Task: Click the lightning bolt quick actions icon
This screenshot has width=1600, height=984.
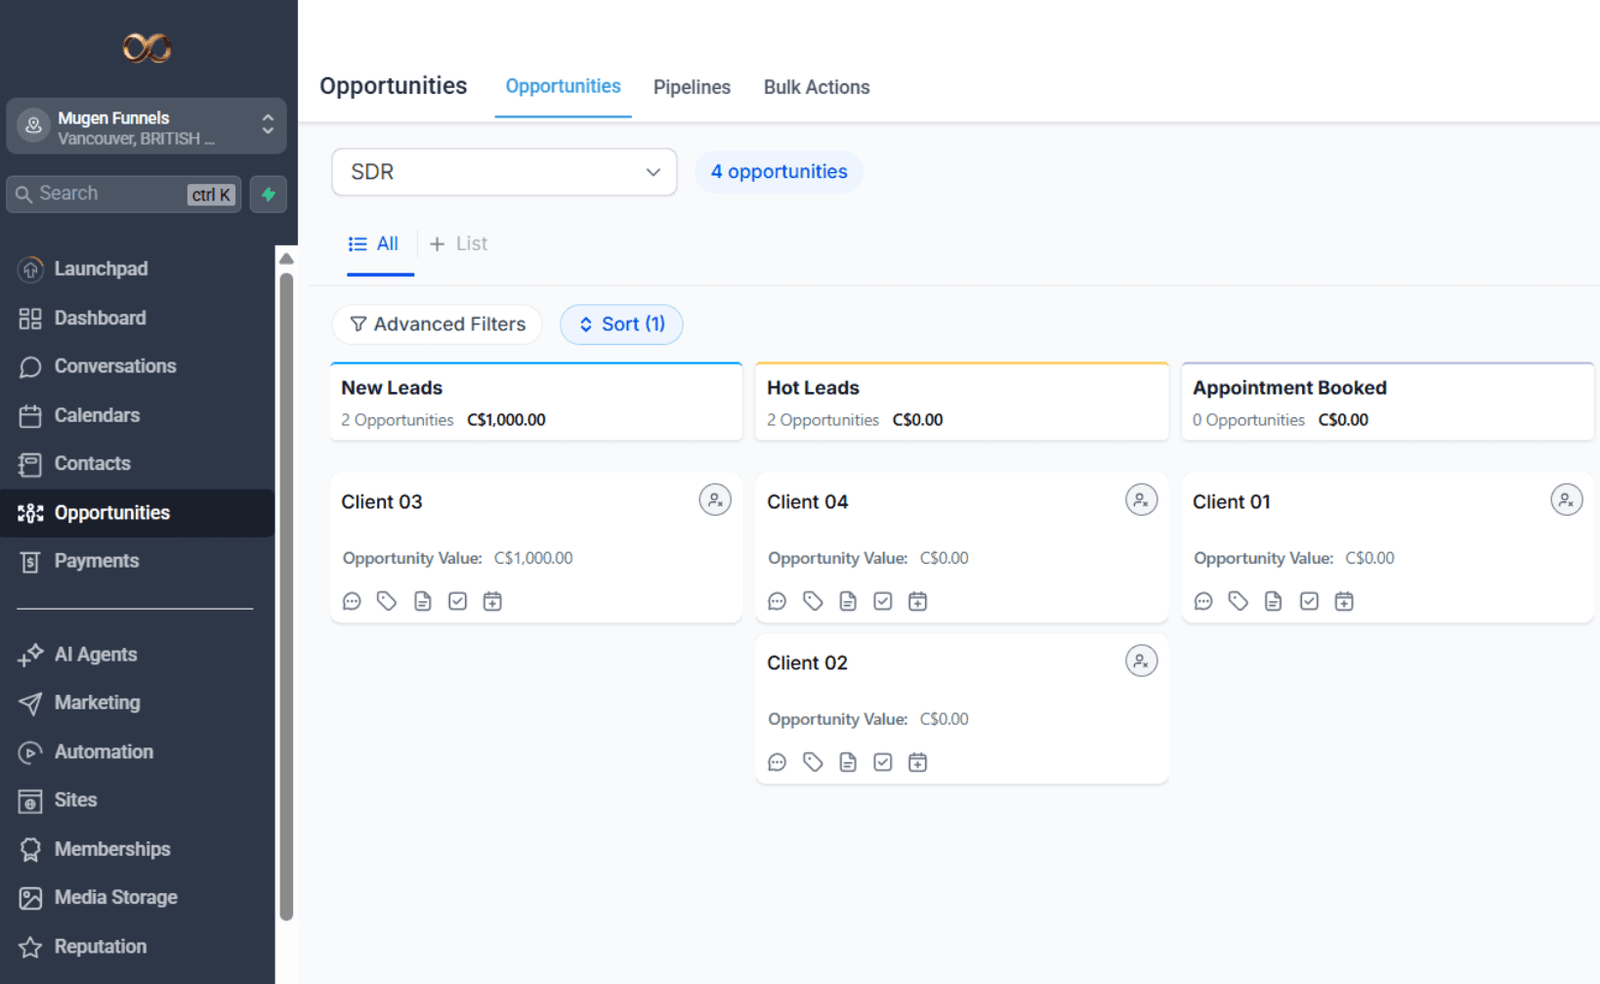Action: 268,194
